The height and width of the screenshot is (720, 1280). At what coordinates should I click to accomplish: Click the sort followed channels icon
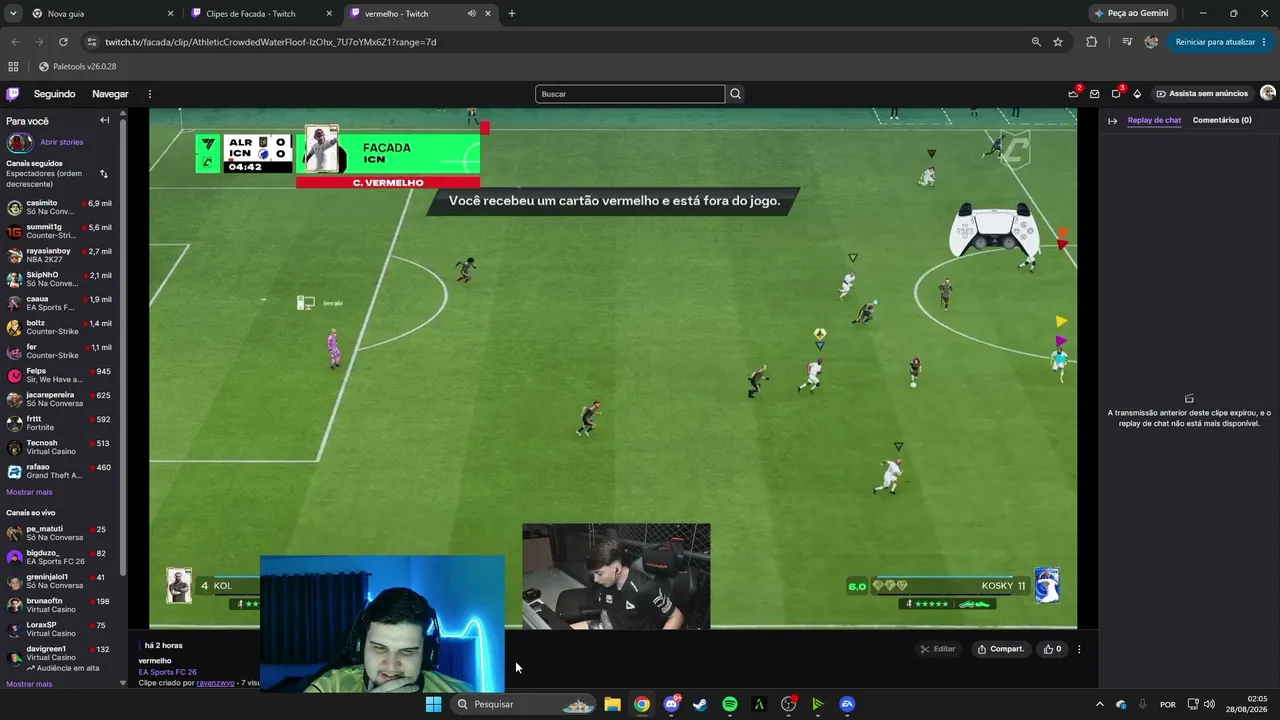[x=103, y=174]
